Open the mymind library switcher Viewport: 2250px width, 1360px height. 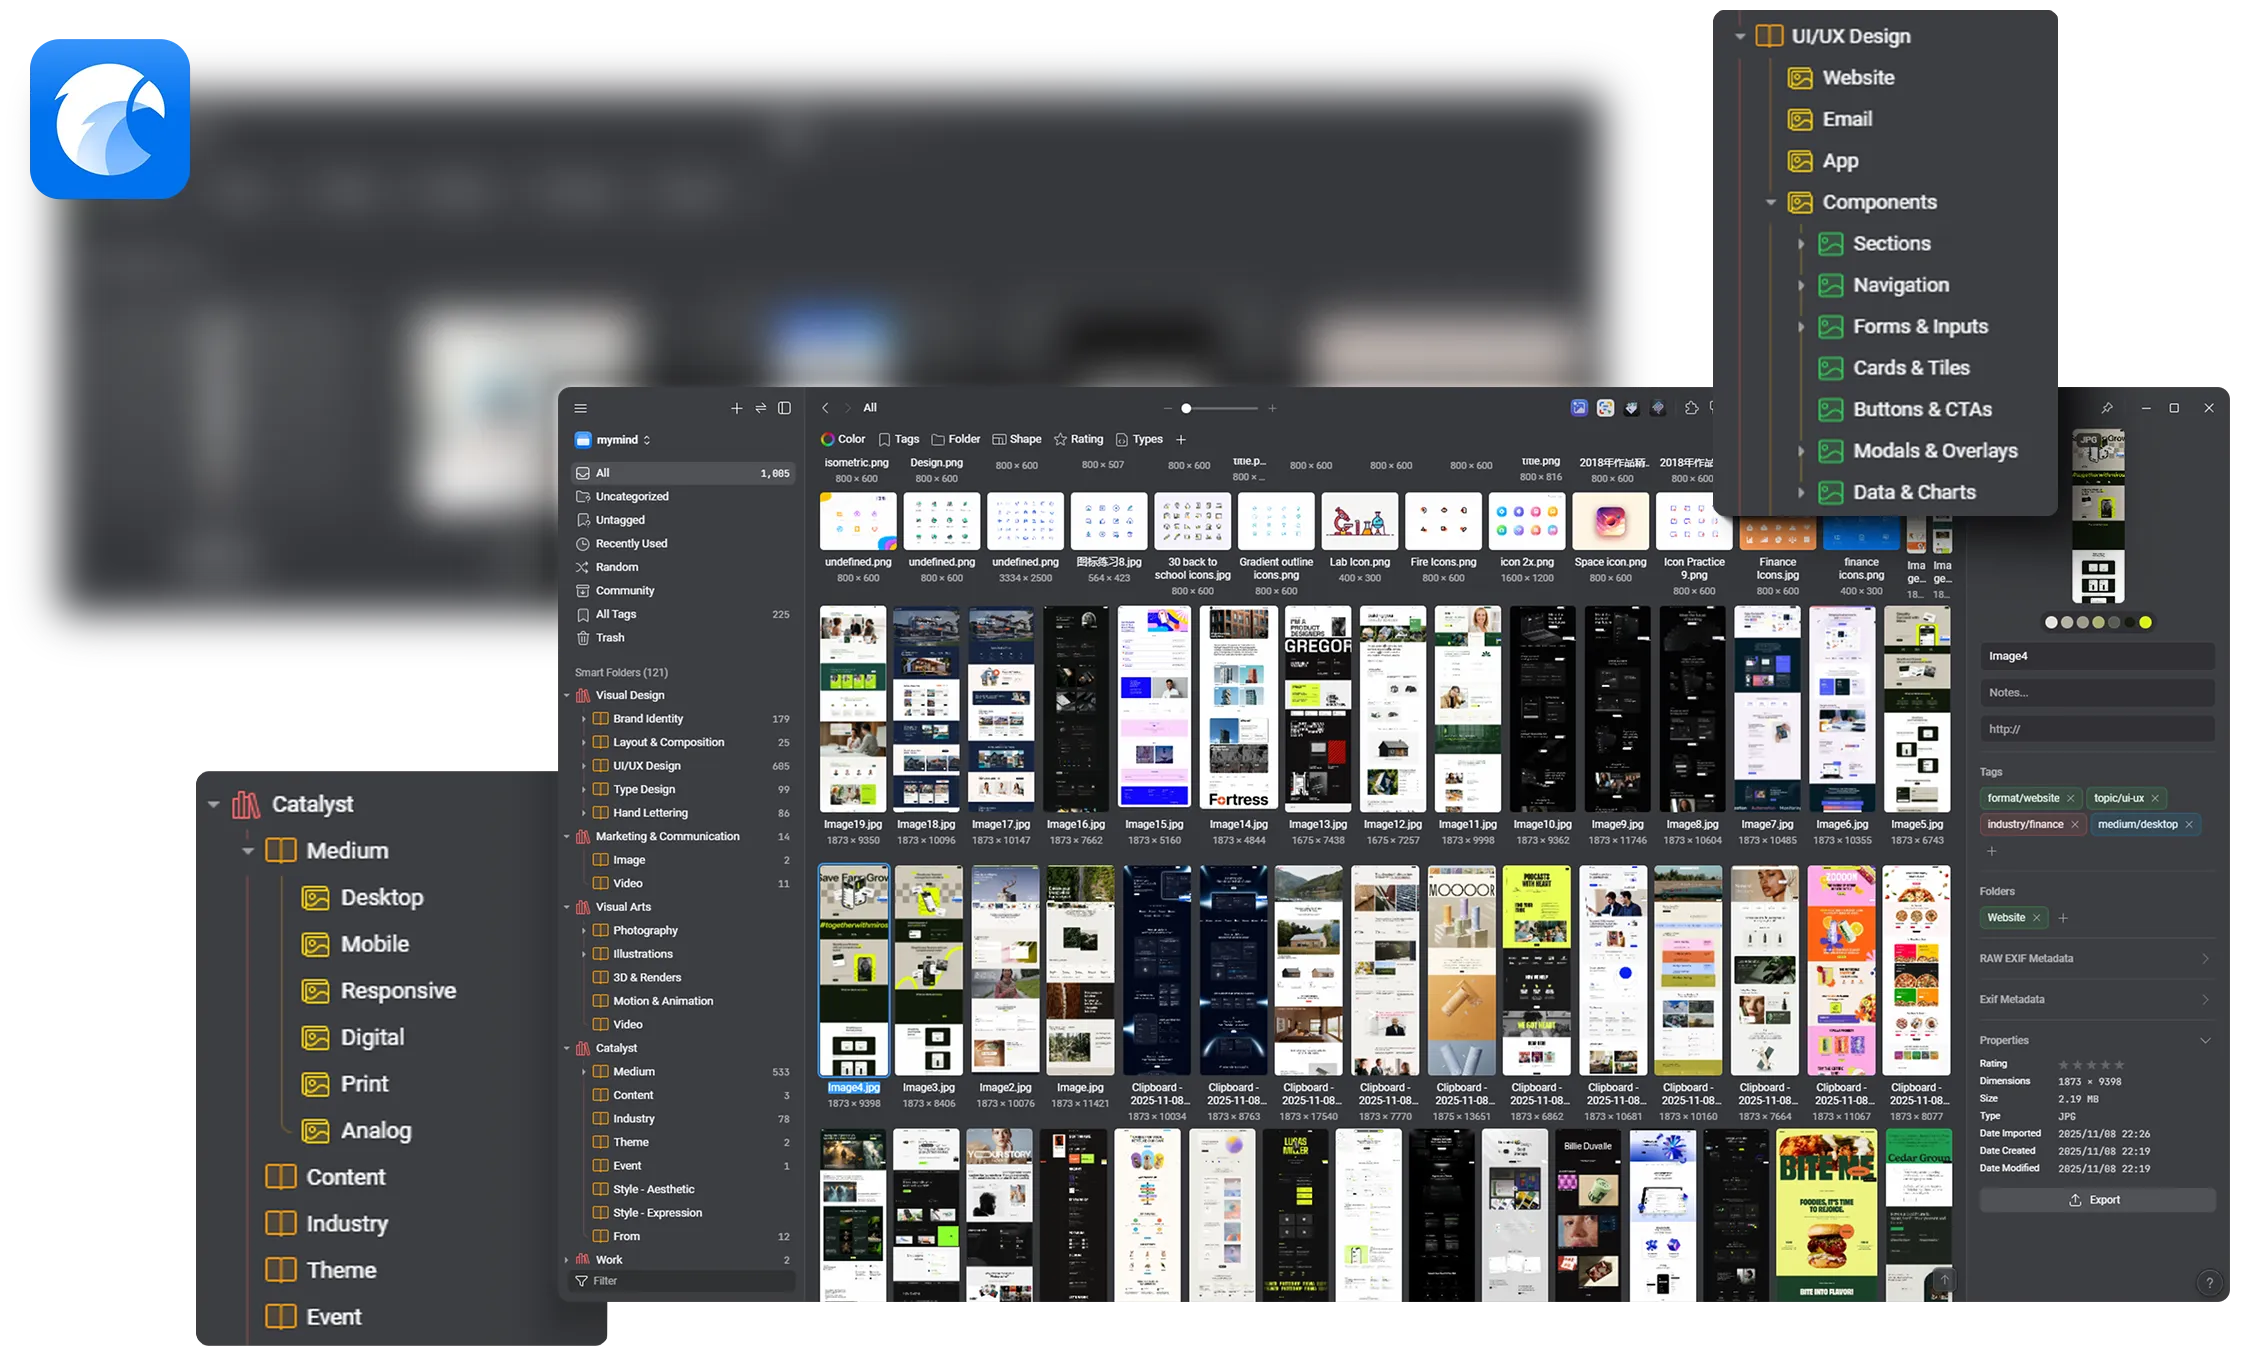pos(613,440)
